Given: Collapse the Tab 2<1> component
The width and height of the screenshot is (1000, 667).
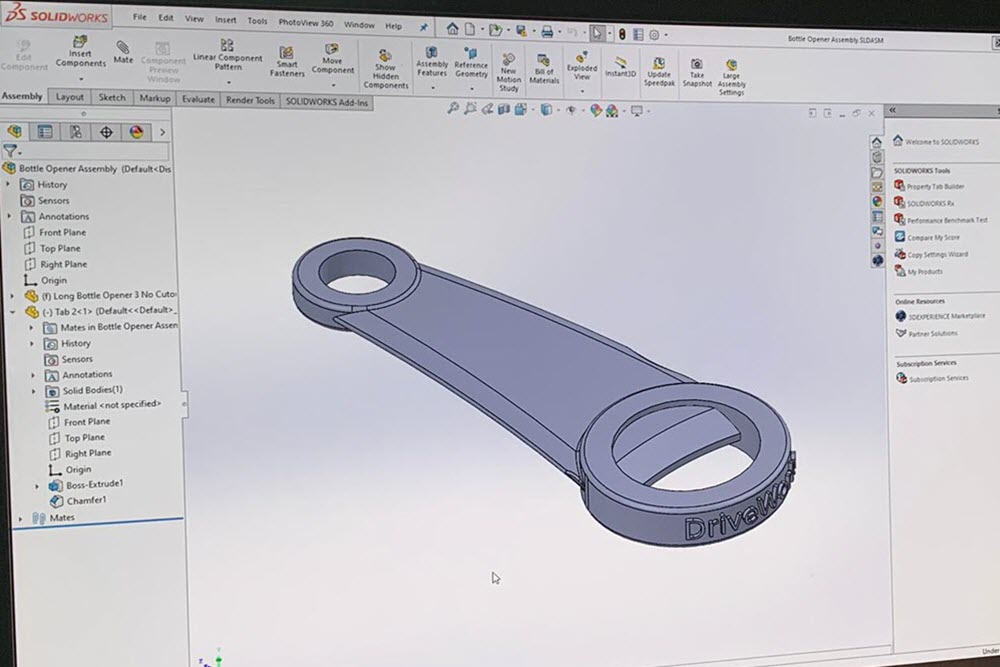Looking at the screenshot, I should click(x=13, y=312).
